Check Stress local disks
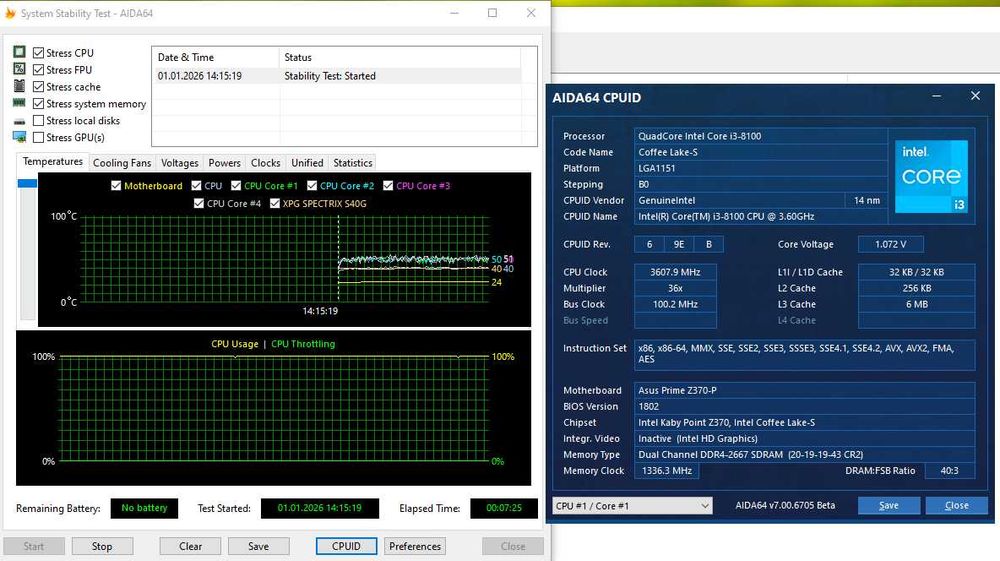This screenshot has width=1000, height=561. point(39,120)
